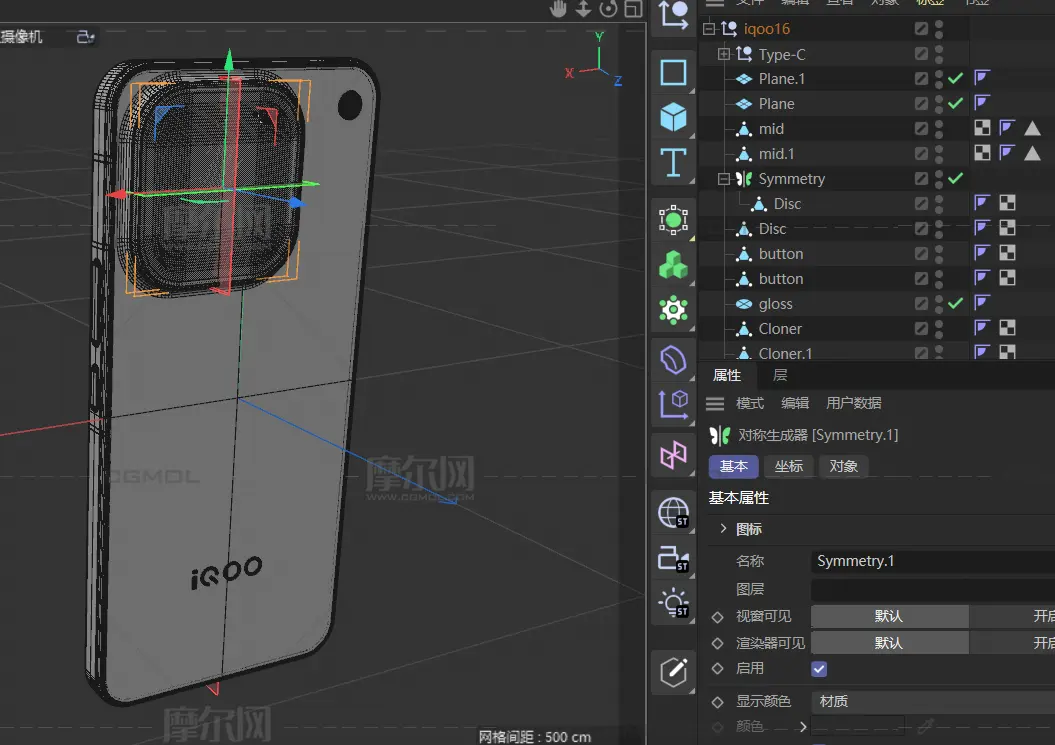Open the purple bend deformer tool
Viewport: 1055px width, 745px height.
click(x=673, y=360)
